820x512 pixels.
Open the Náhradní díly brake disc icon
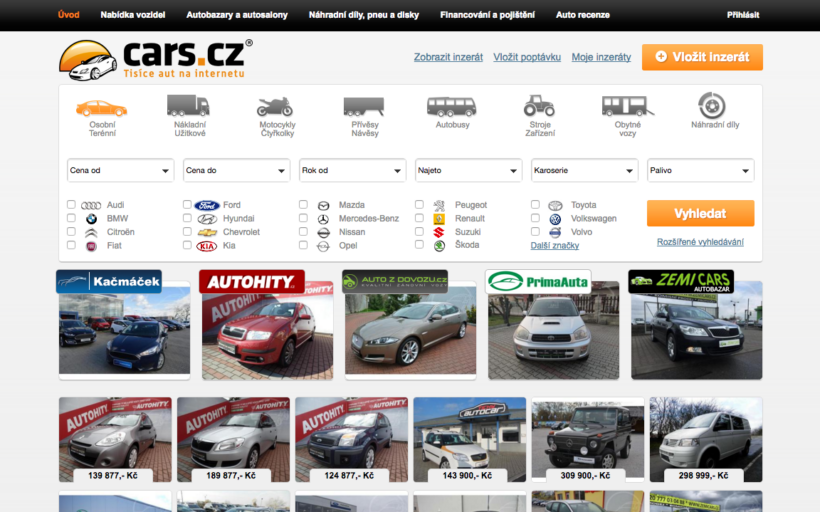tap(712, 105)
